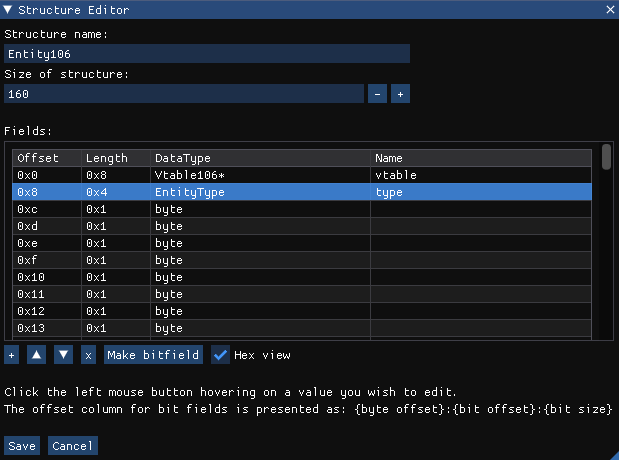The width and height of the screenshot is (619, 460).
Task: Click the Size of structure input
Action: tap(184, 94)
